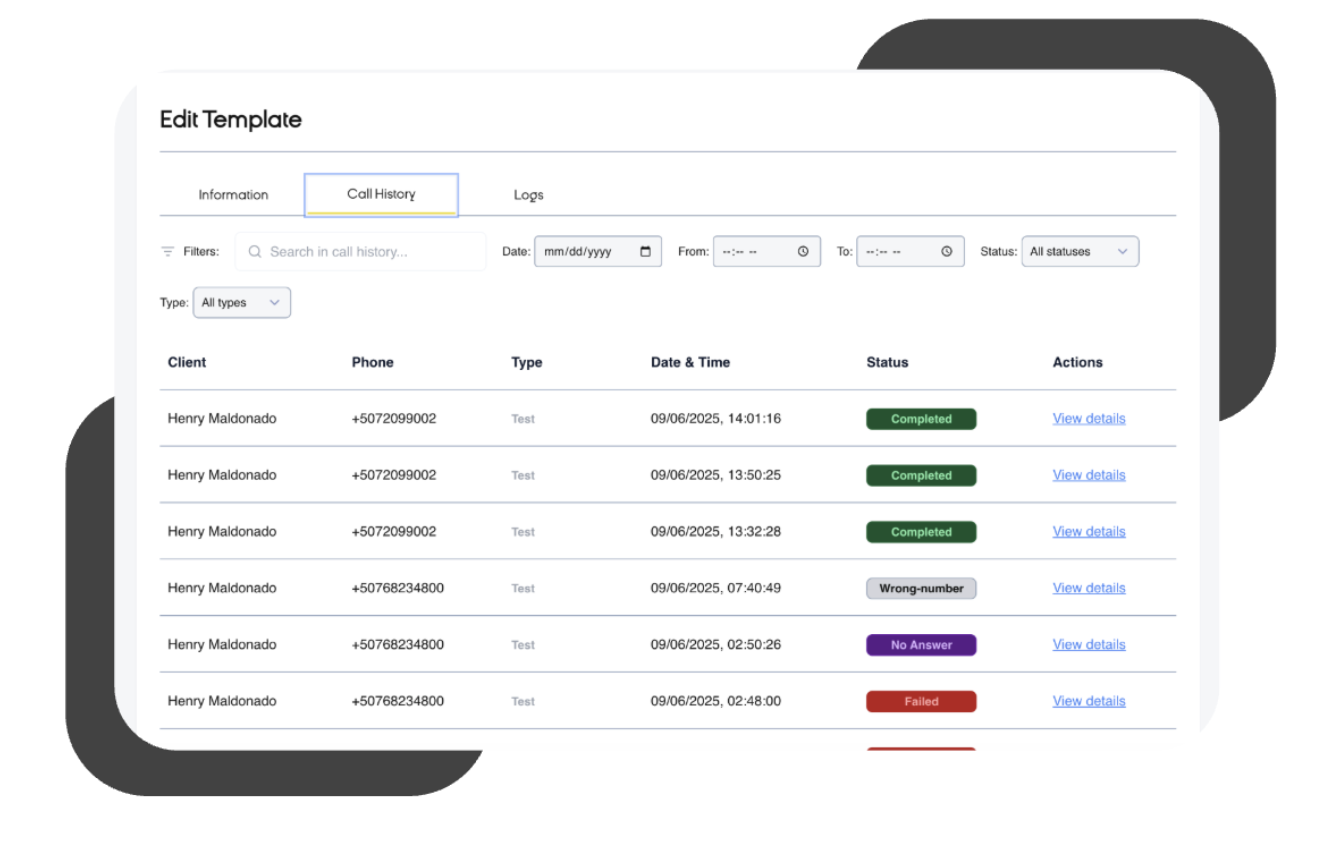1330x858 pixels.
Task: View details of the Wrong-number call
Action: [1088, 588]
